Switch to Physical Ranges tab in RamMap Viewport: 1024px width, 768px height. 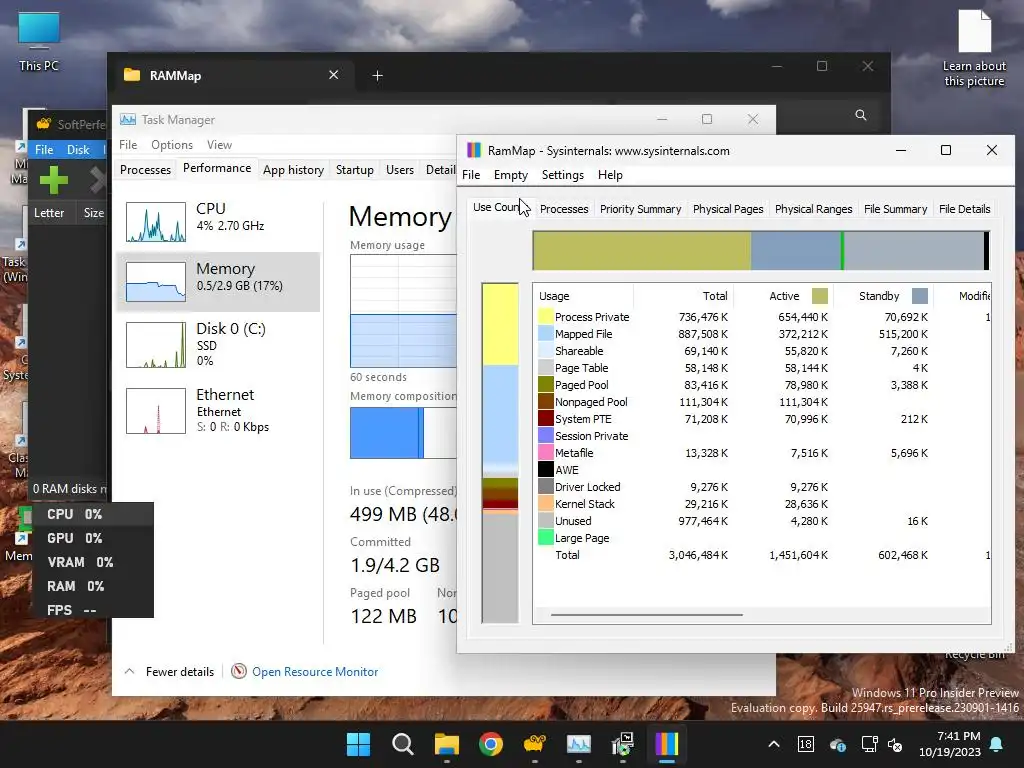813,209
